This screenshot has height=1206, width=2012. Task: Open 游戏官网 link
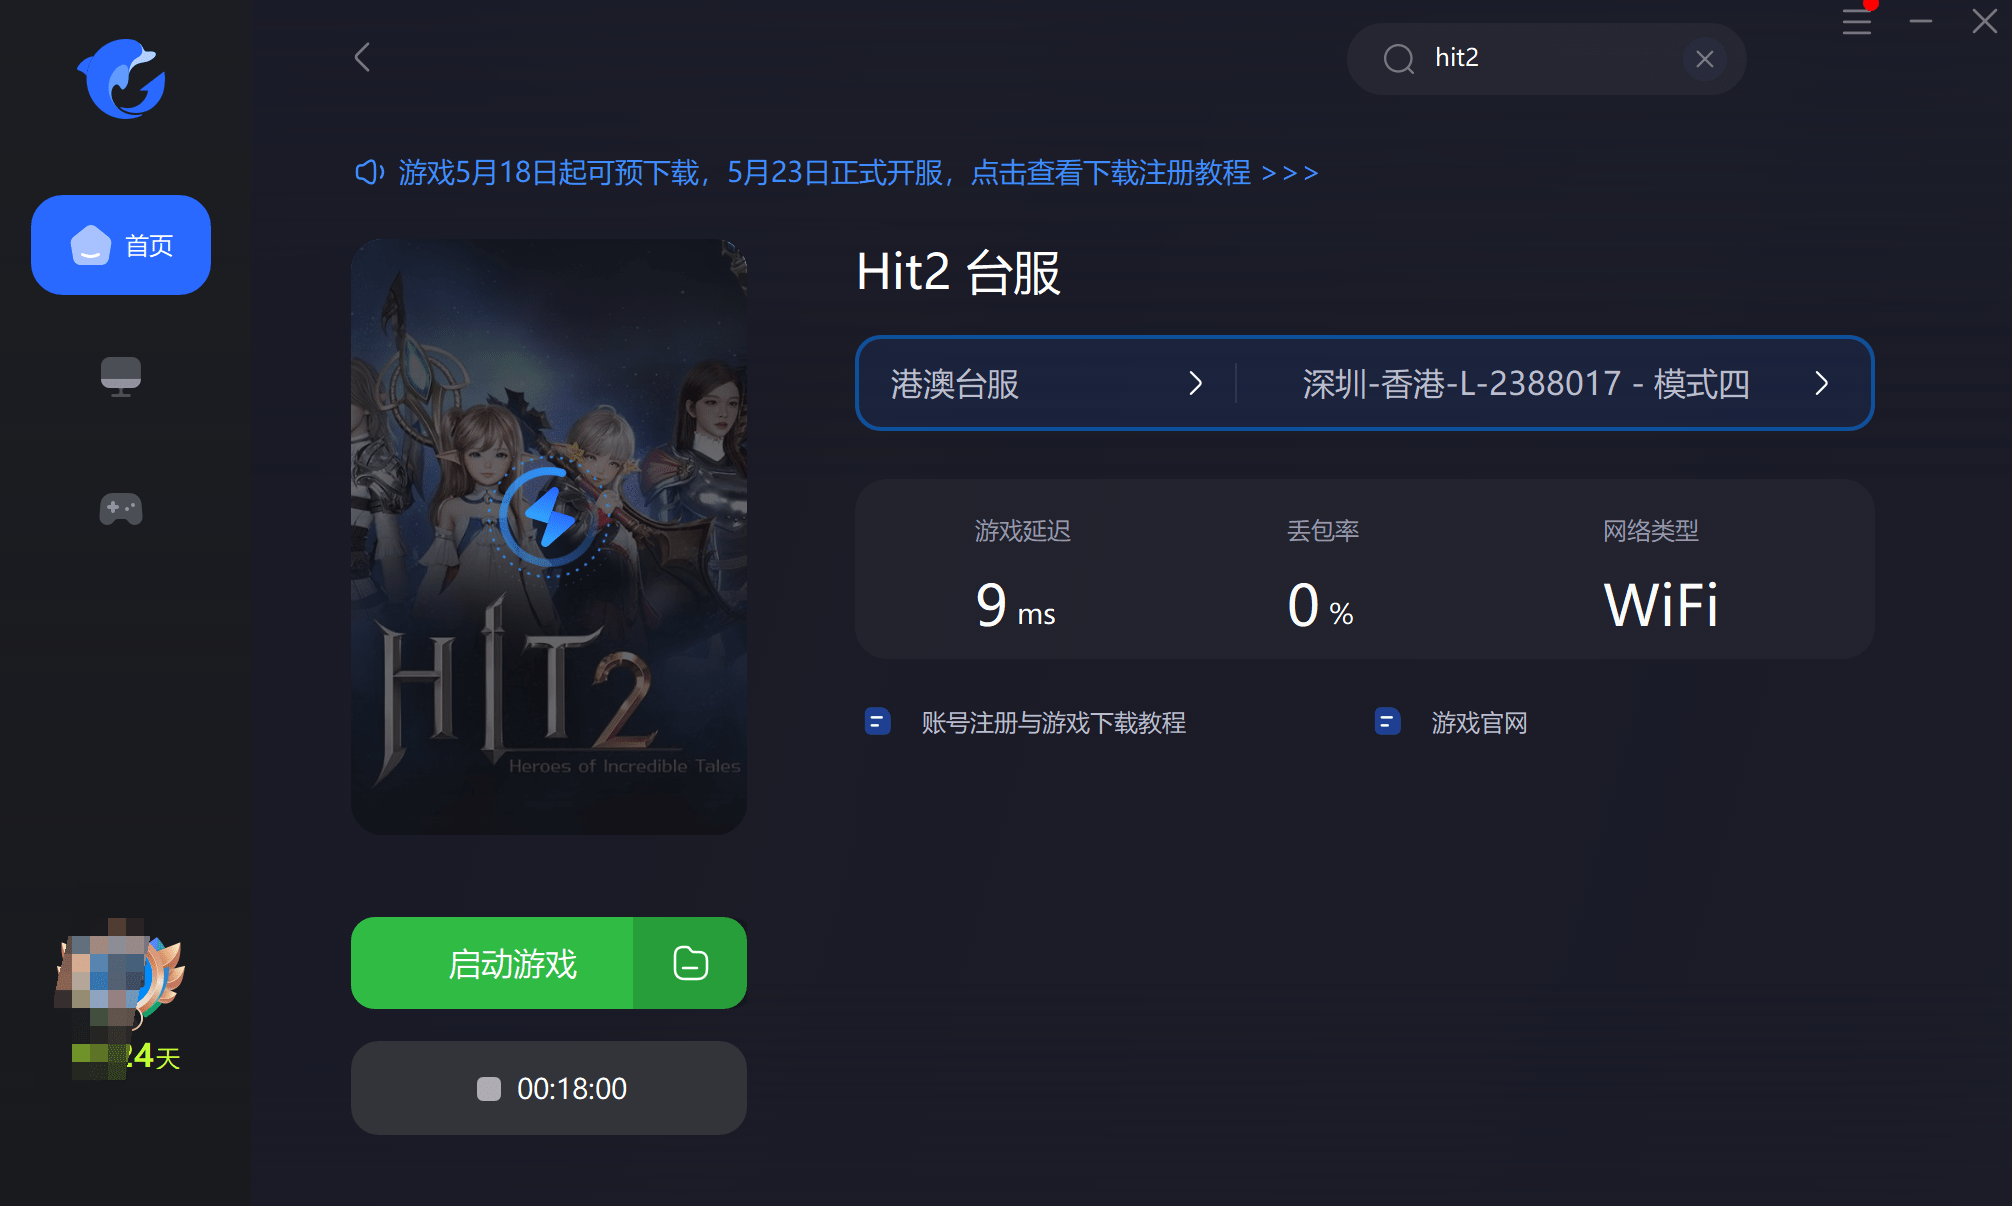click(x=1480, y=723)
